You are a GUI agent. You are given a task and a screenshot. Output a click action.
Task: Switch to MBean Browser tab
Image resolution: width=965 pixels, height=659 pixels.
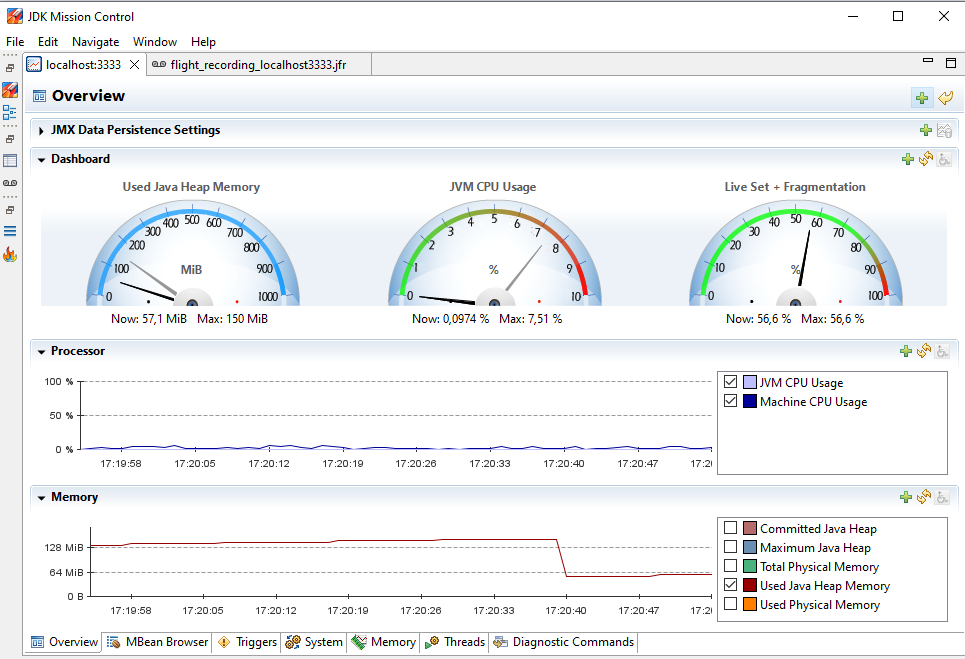coord(157,642)
